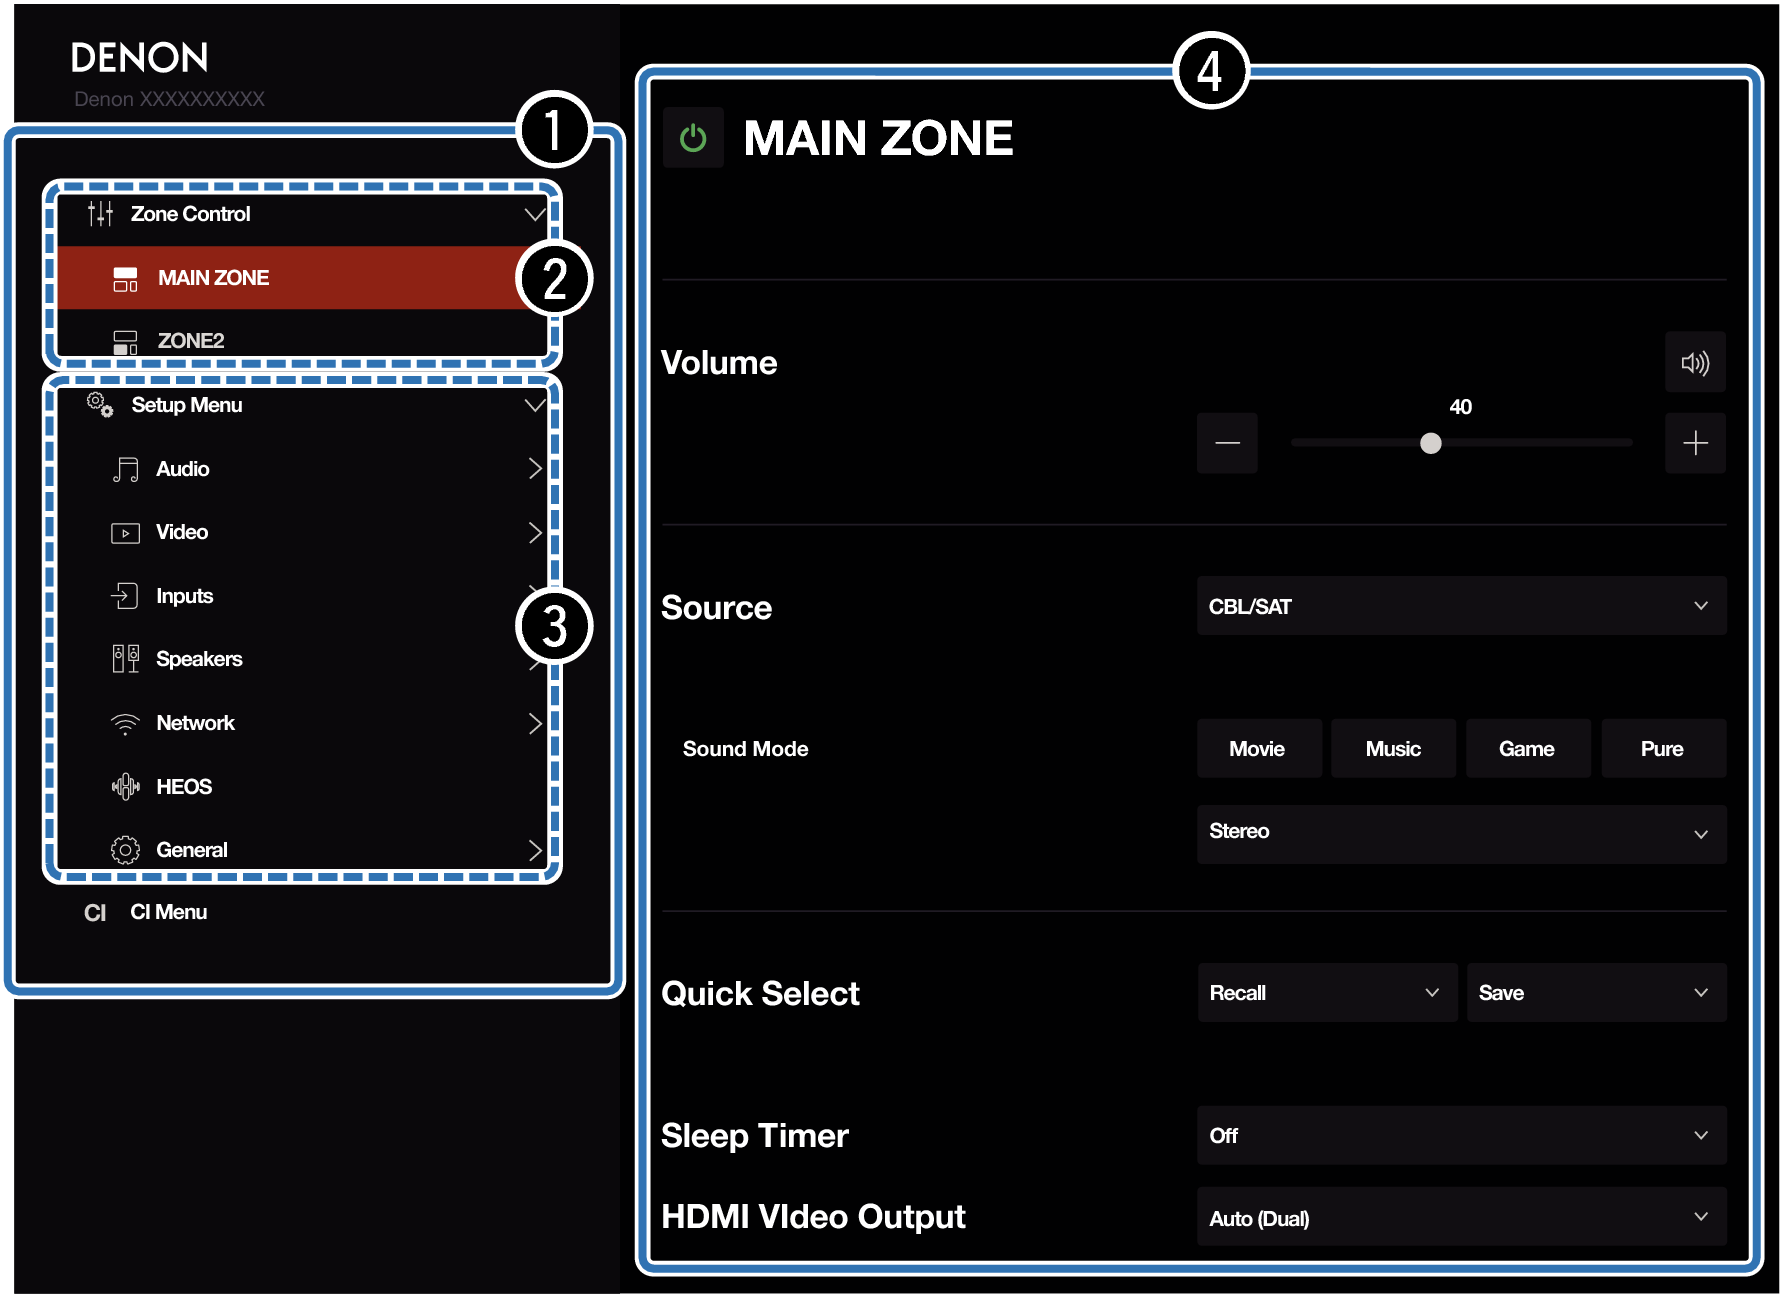1784x1298 pixels.
Task: Open the Source CBL/SAT dropdown
Action: (x=1461, y=606)
